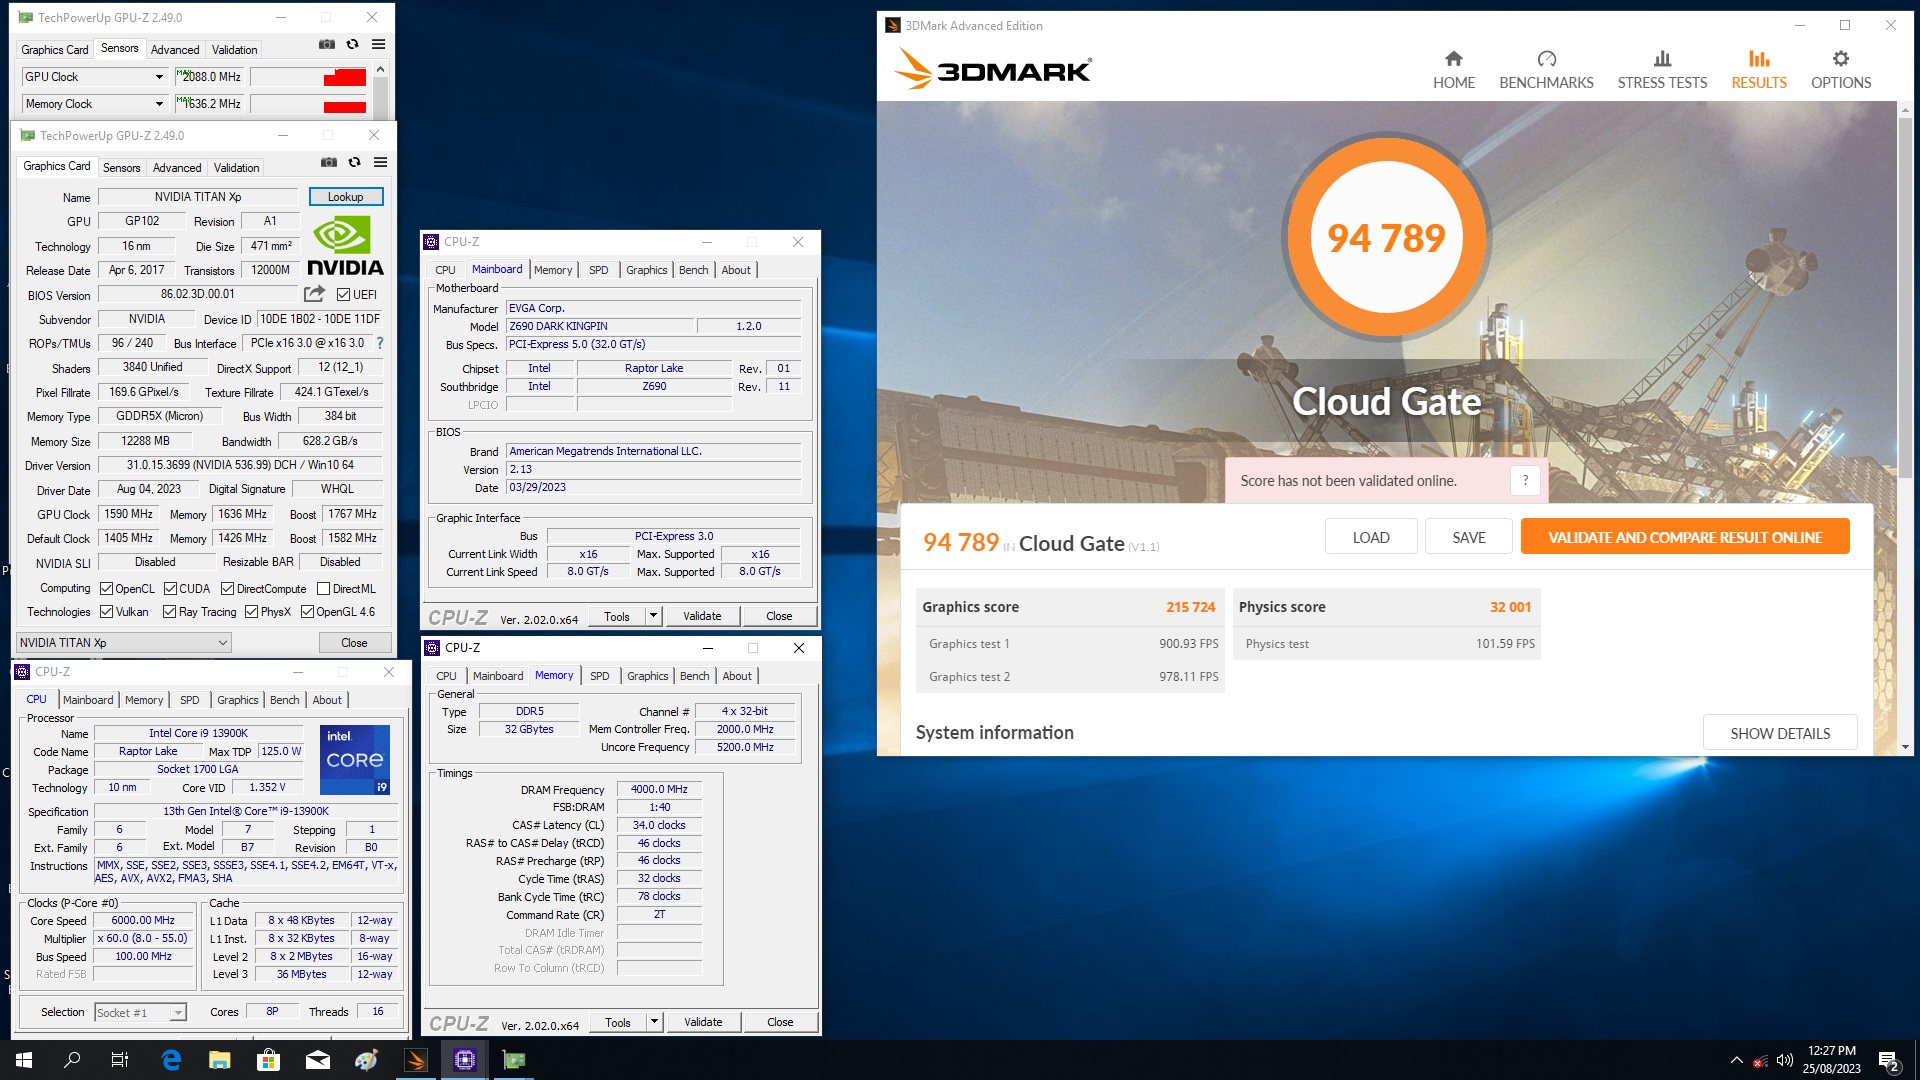This screenshot has width=1920, height=1080.
Task: Click the Memory Clock sensor graph bar
Action: 310,104
